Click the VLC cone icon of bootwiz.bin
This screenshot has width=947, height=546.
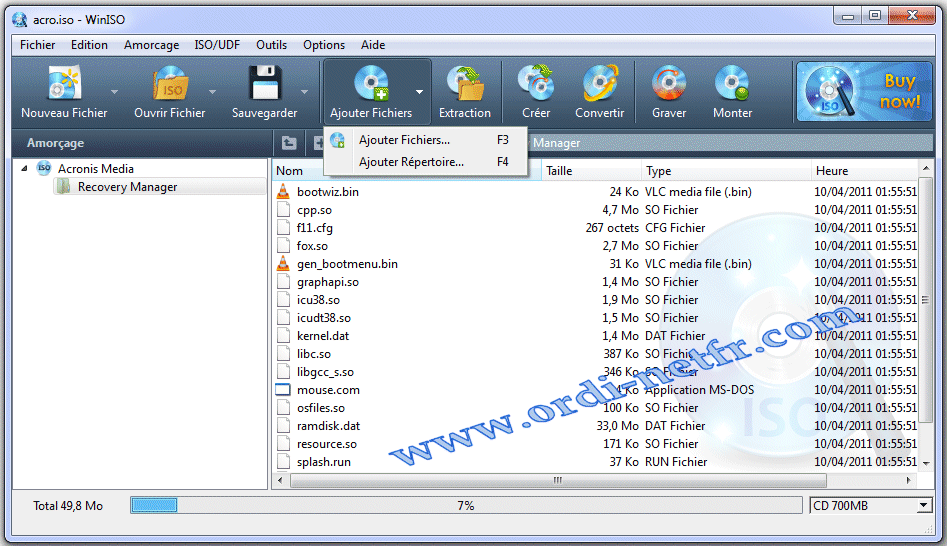click(283, 191)
